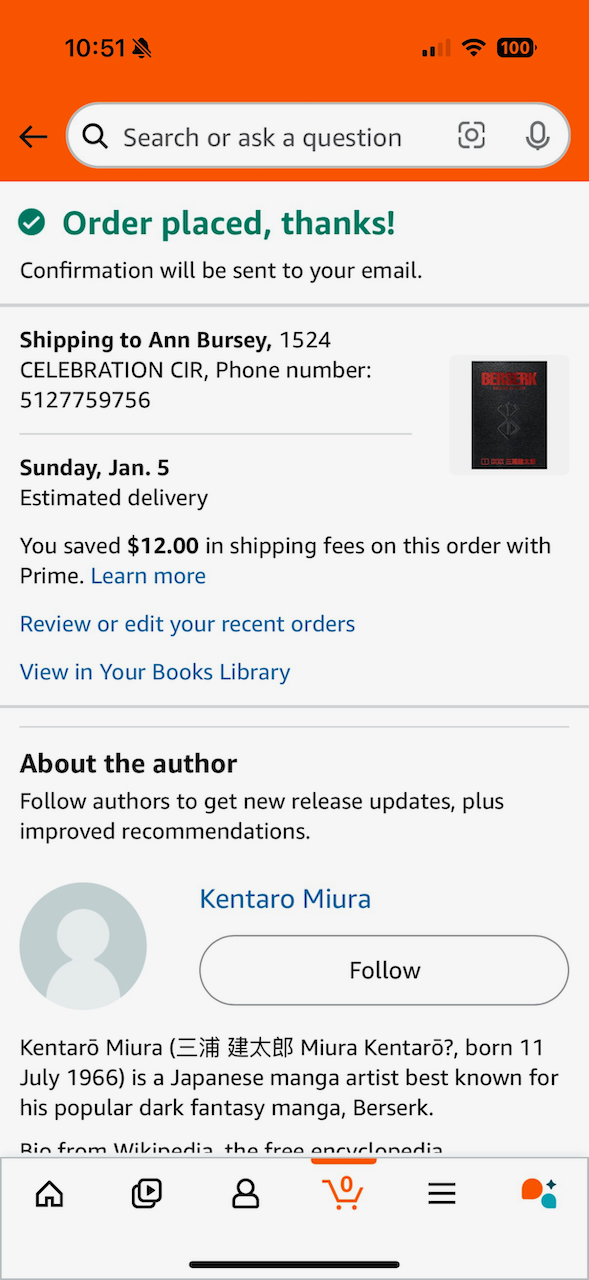Open the camera lens search icon
Image resolution: width=589 pixels, height=1280 pixels.
(472, 136)
